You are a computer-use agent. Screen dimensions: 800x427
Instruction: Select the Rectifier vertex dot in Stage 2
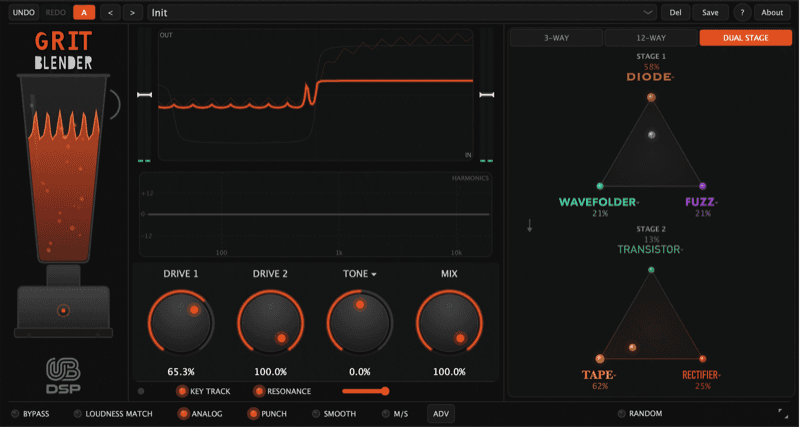point(703,358)
